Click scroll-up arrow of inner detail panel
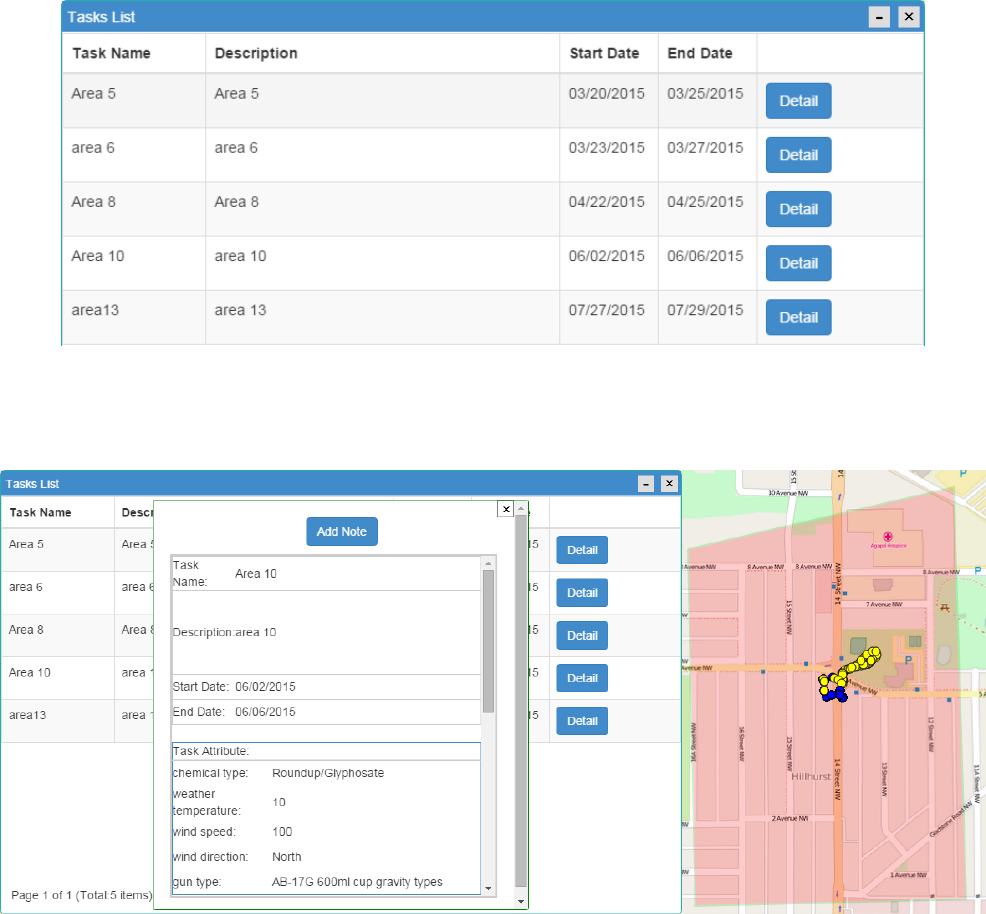 point(489,564)
